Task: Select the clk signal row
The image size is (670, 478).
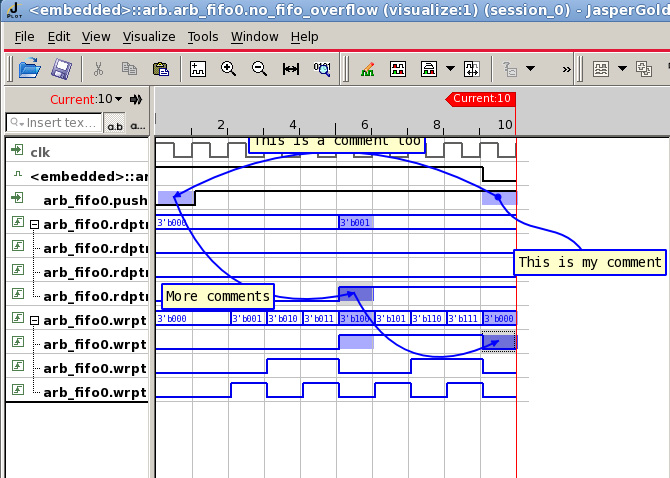Action: click(77, 150)
